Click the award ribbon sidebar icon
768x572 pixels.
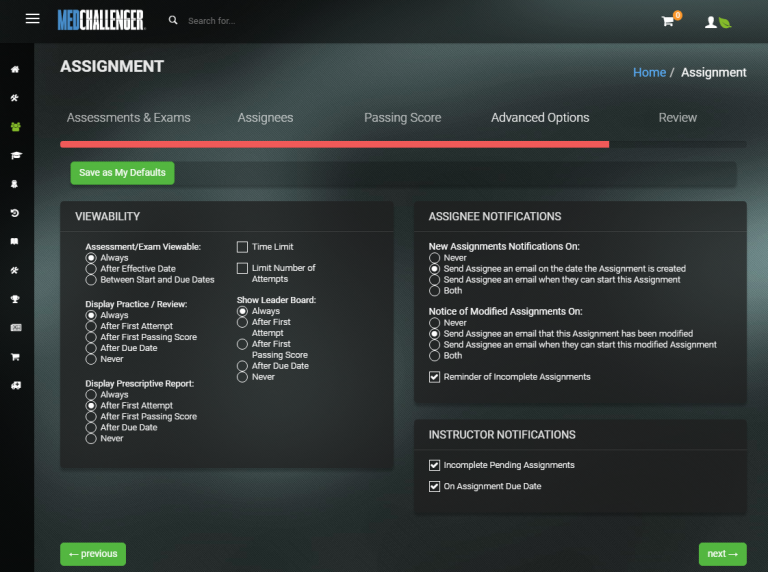point(14,184)
